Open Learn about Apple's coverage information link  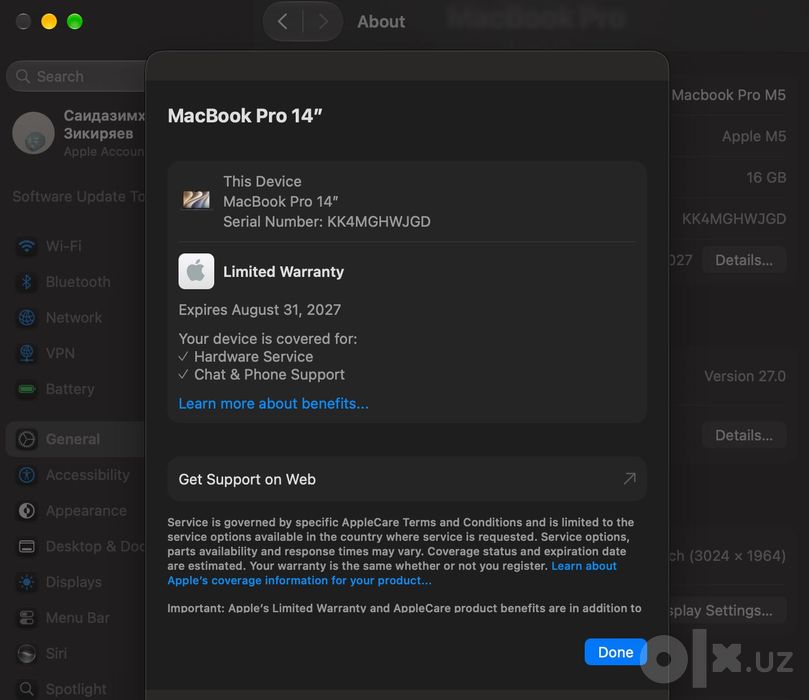(x=392, y=573)
